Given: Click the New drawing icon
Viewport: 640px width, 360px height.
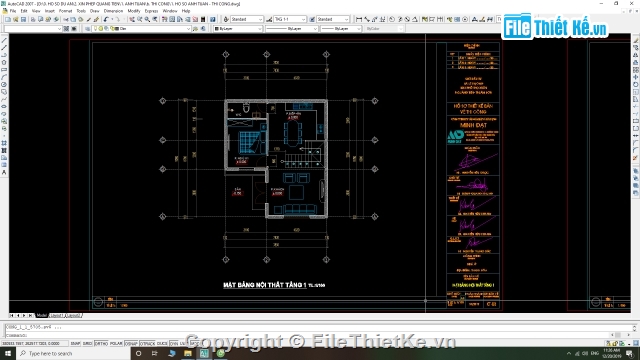Looking at the screenshot, I should [8, 19].
